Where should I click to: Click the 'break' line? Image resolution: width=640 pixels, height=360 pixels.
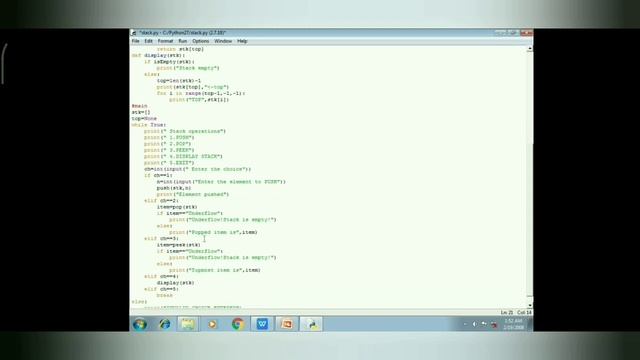[x=164, y=296]
